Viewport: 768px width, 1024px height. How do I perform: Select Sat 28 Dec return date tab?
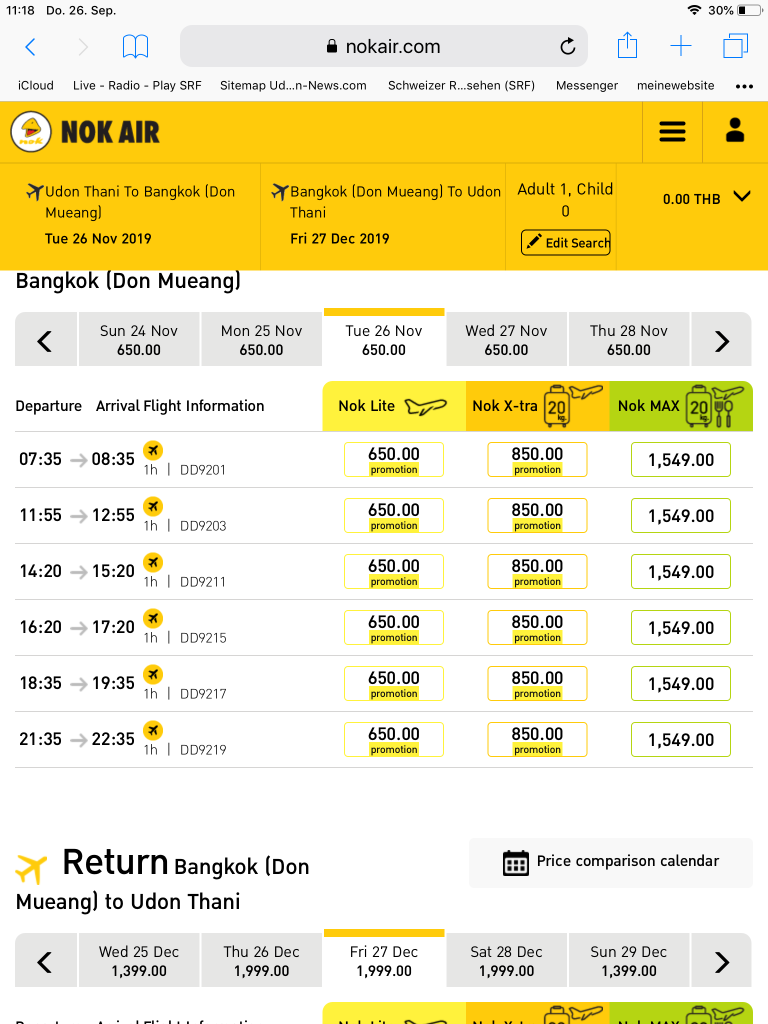tap(506, 961)
